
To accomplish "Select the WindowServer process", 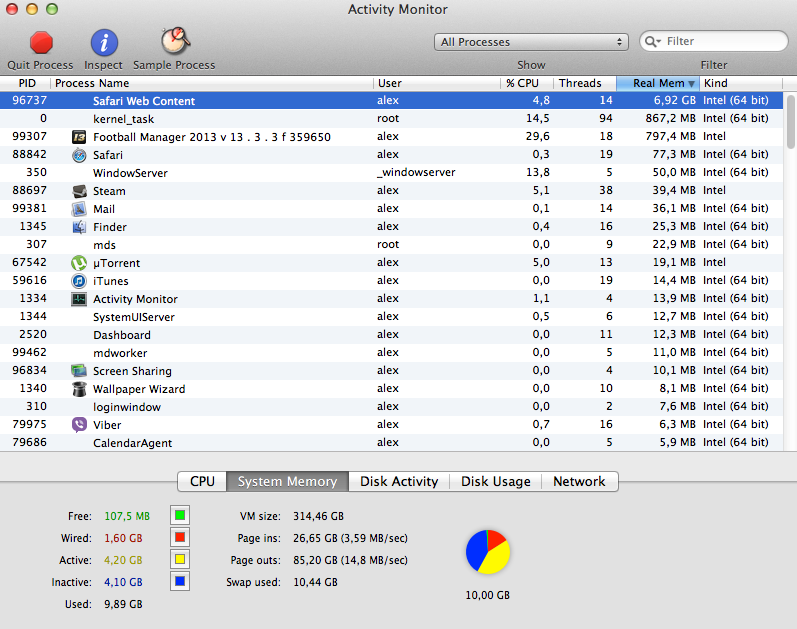I will tap(391, 172).
